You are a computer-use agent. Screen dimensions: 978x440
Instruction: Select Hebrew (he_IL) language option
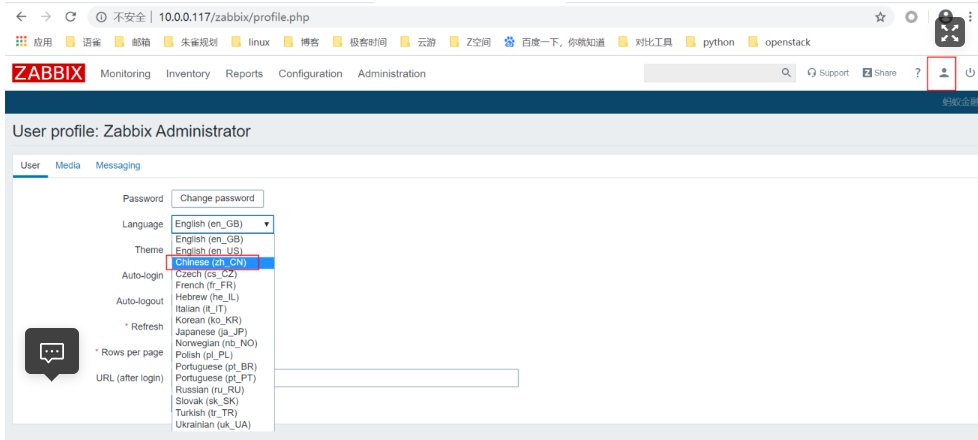(x=223, y=297)
